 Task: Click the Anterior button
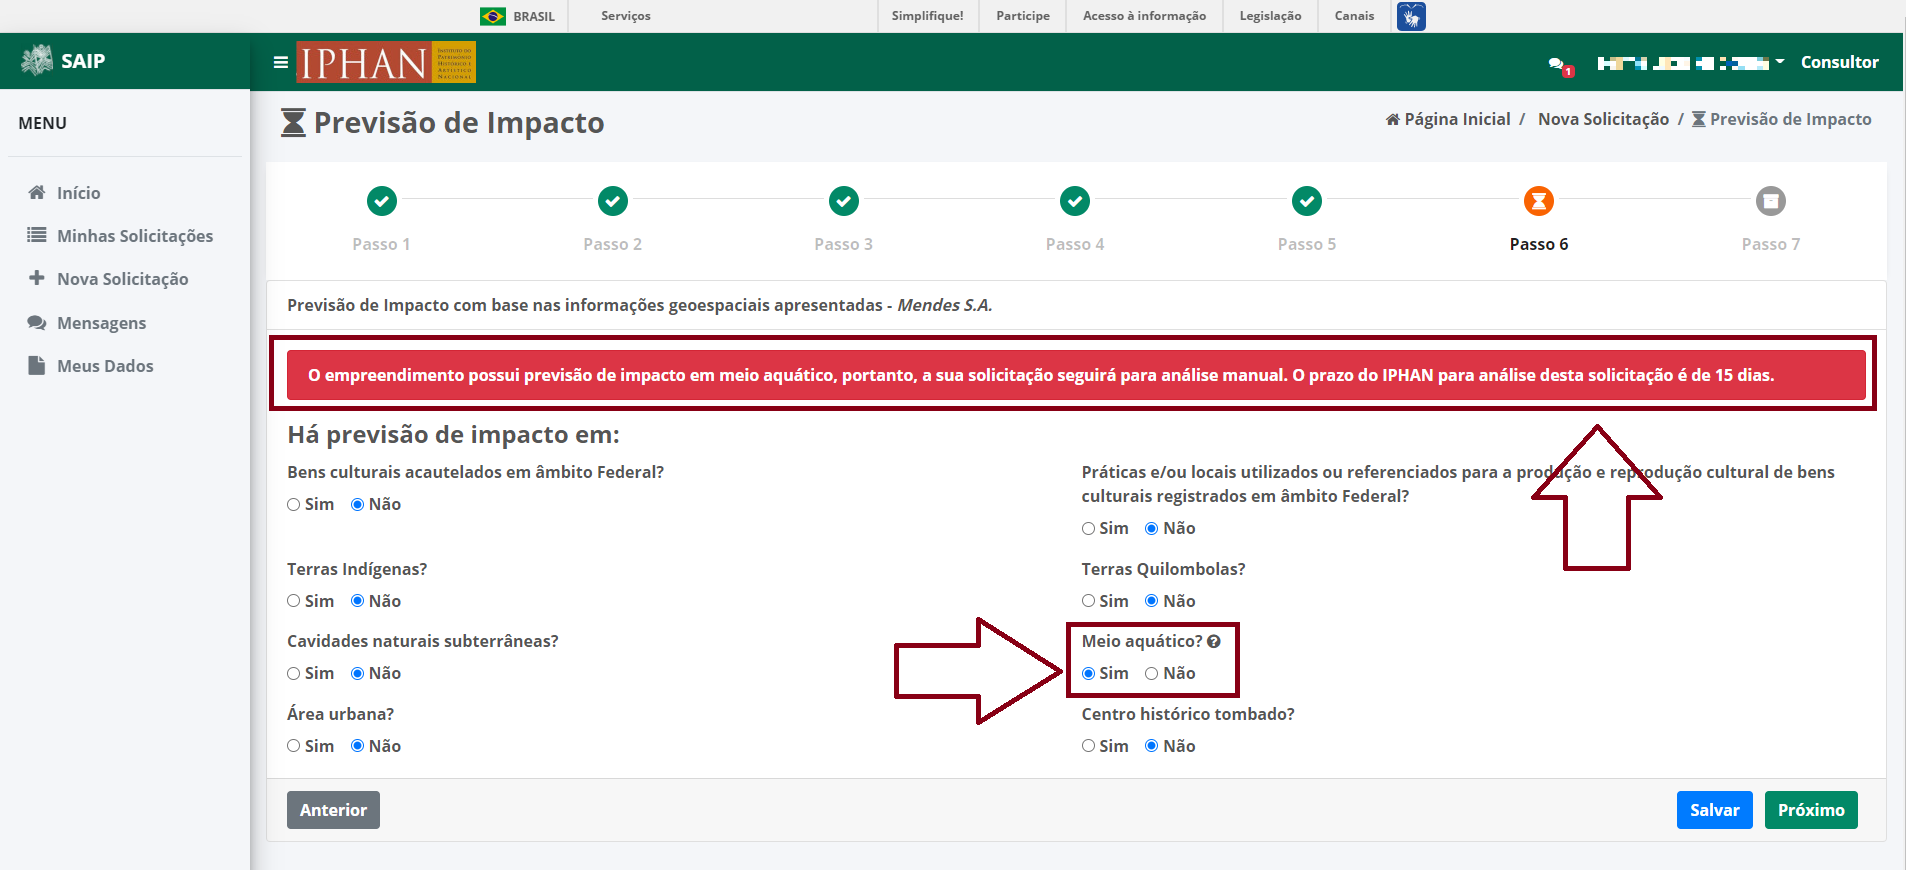click(333, 810)
